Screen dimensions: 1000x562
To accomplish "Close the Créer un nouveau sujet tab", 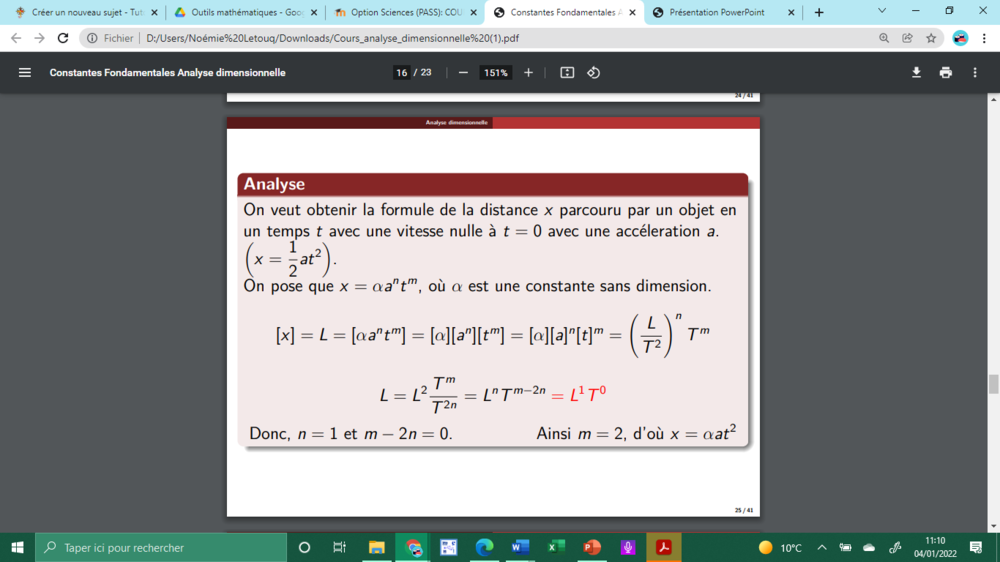I will pos(154,12).
